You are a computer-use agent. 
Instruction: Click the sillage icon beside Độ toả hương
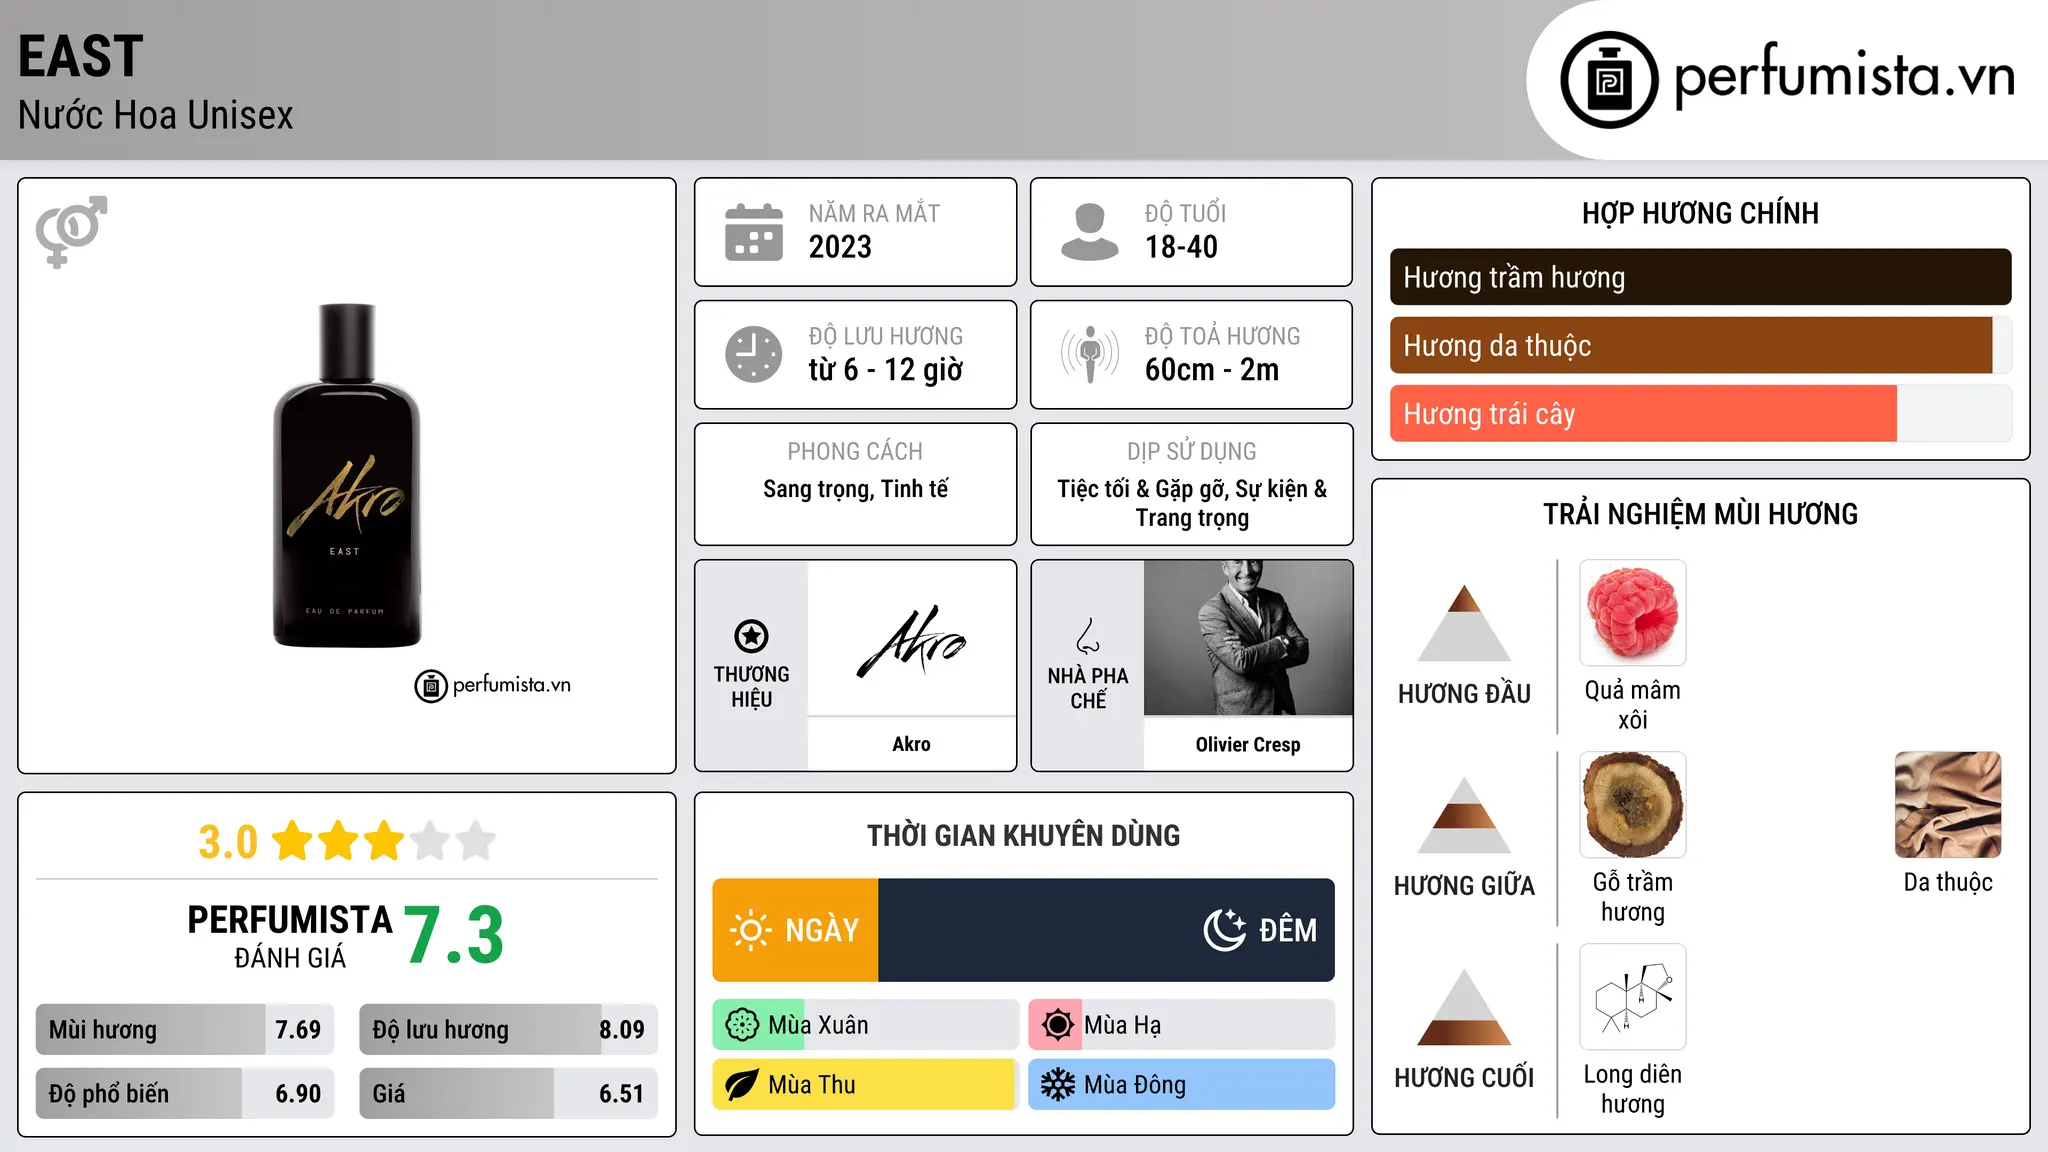(1089, 354)
